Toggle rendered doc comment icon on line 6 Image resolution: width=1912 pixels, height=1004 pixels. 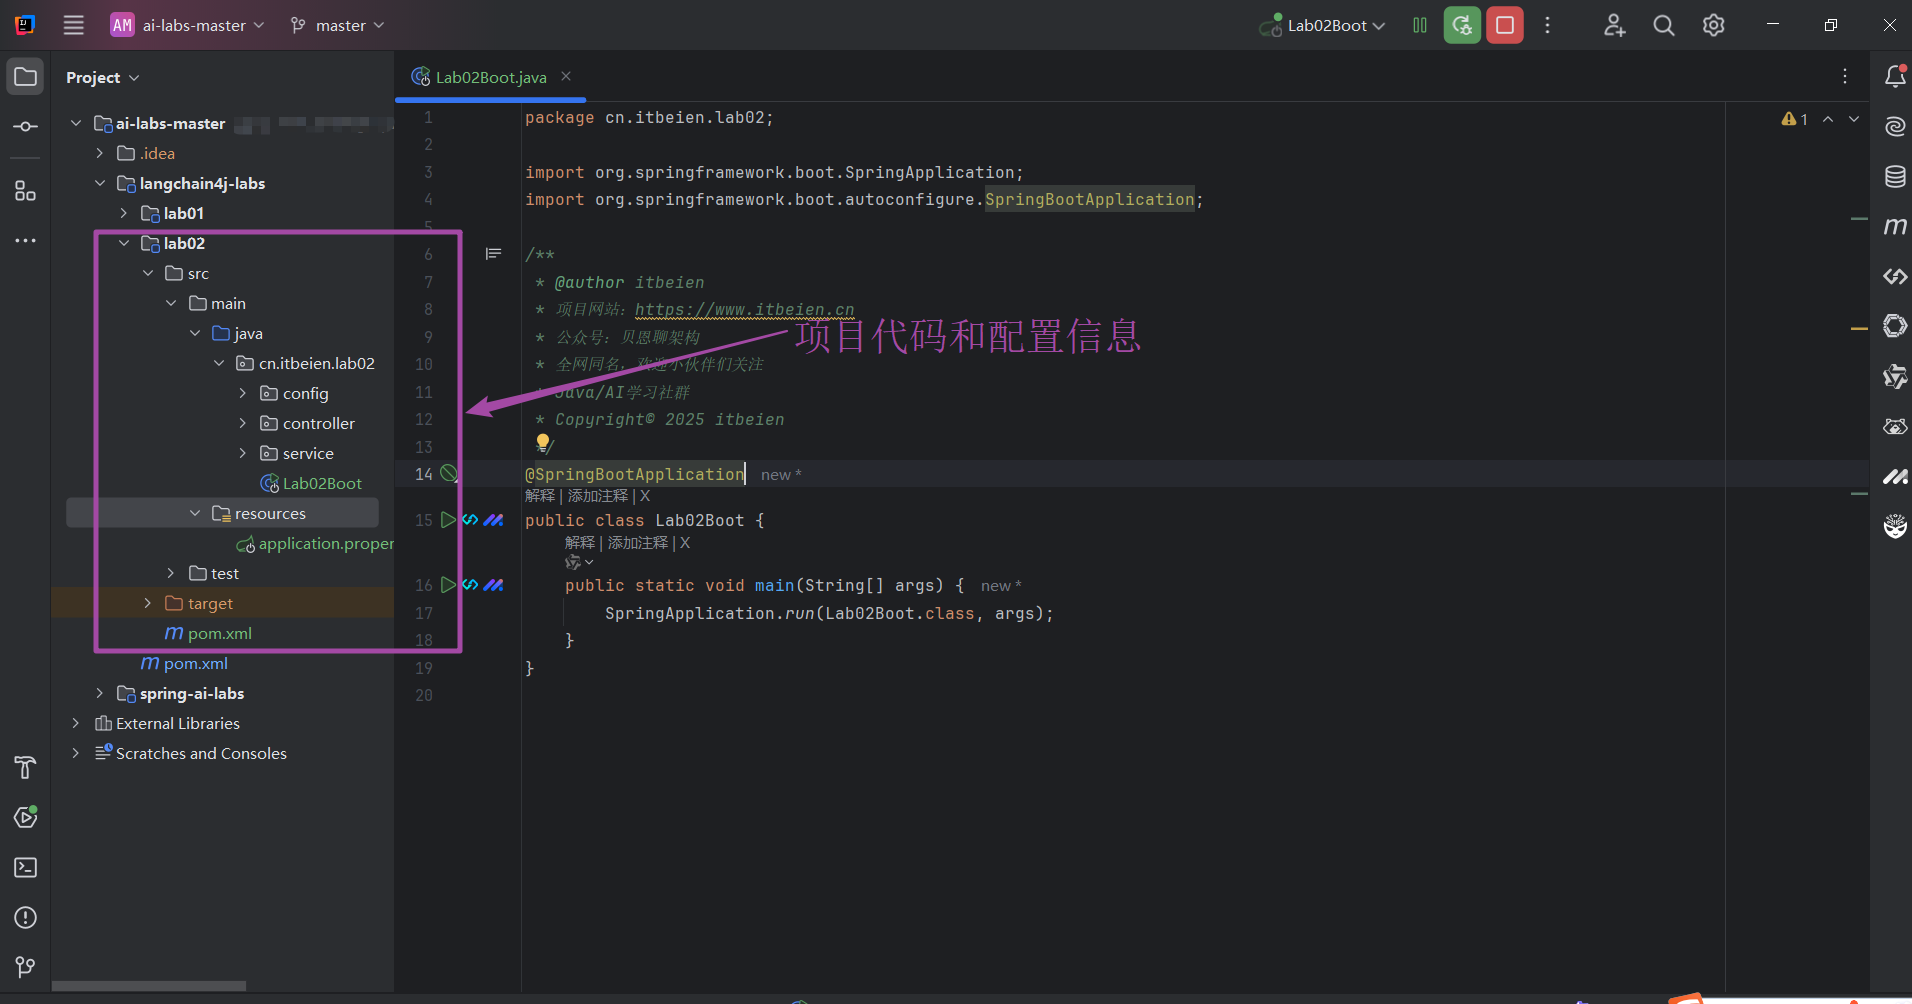(493, 254)
